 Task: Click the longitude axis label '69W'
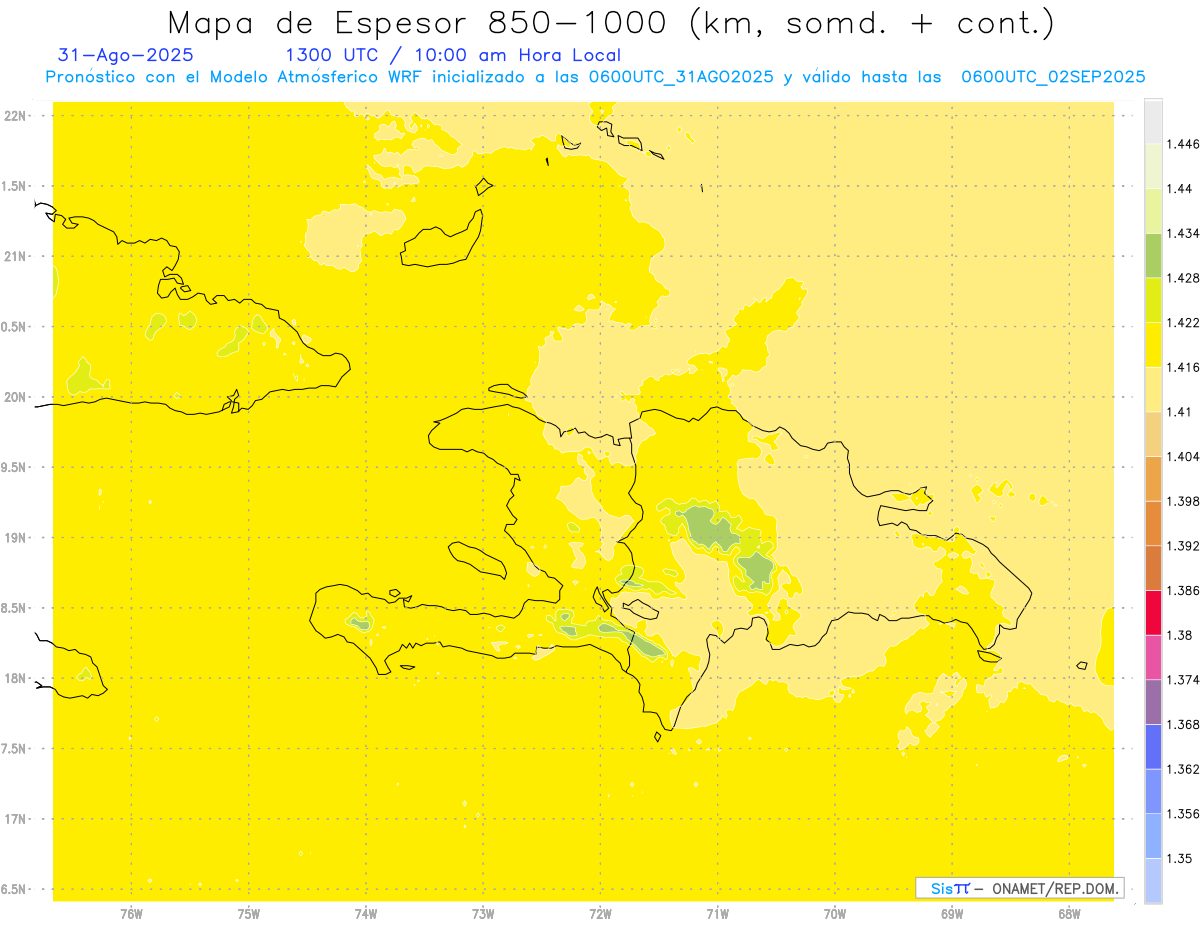952,913
